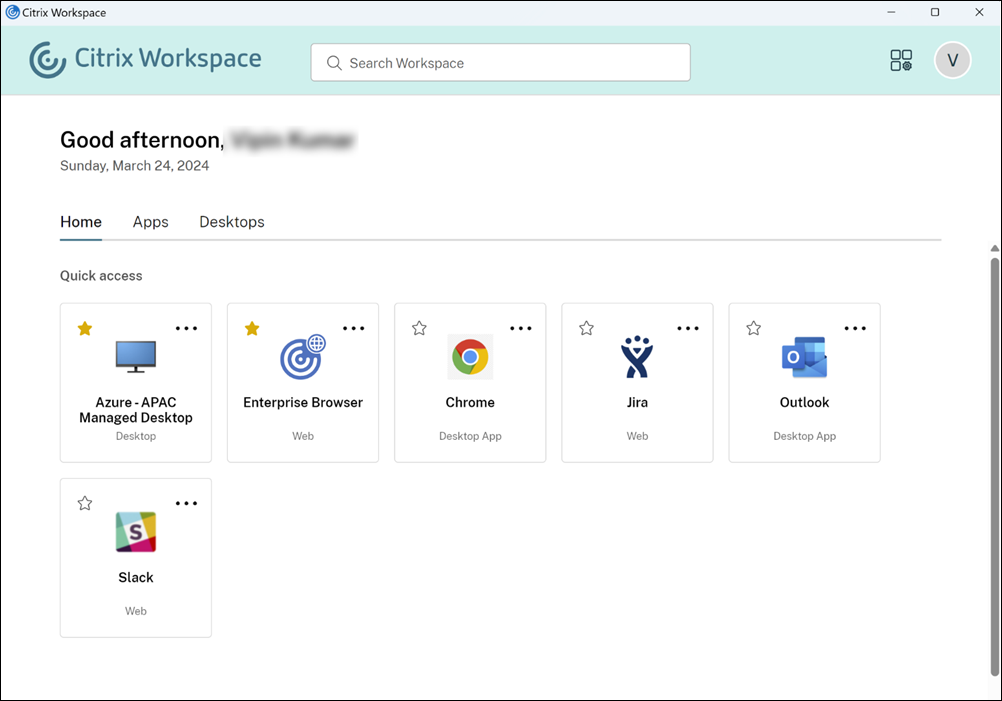Click the user account avatar V
Image resolution: width=1002 pixels, height=701 pixels.
[x=952, y=61]
